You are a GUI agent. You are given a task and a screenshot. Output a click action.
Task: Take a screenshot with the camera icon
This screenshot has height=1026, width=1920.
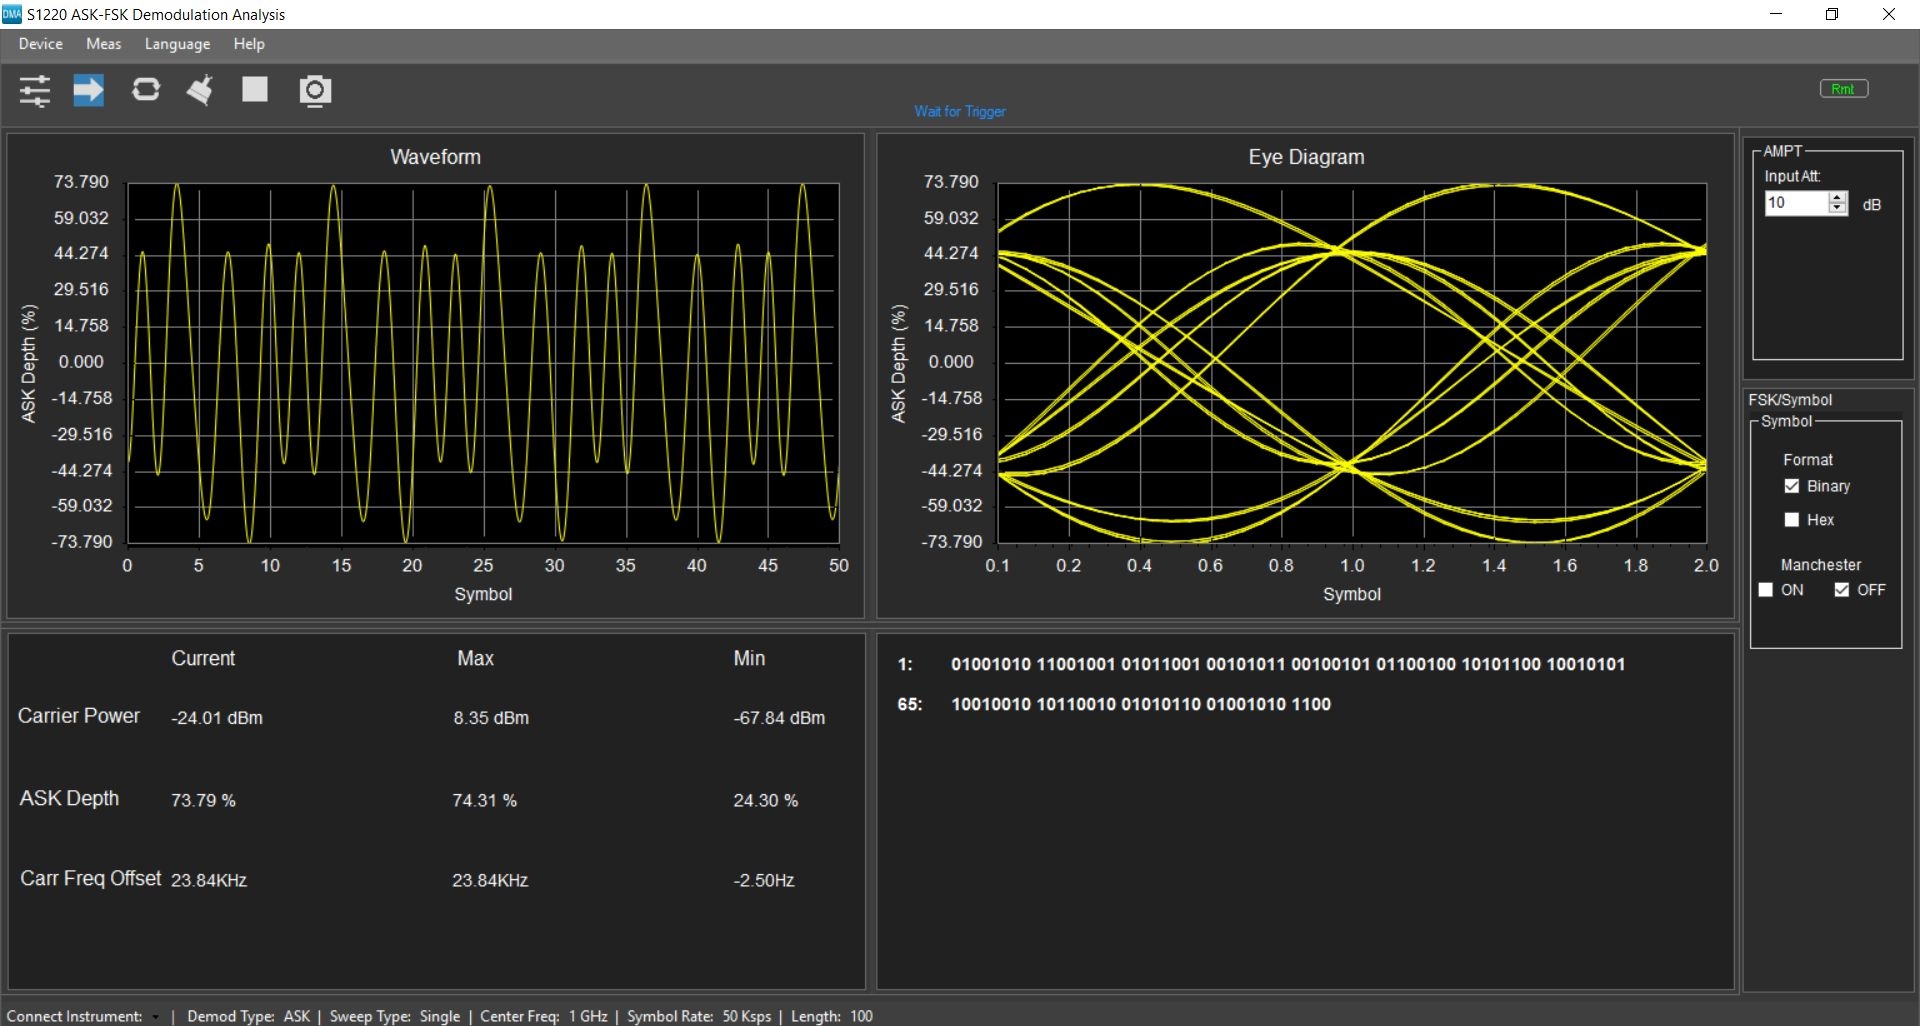click(x=315, y=91)
